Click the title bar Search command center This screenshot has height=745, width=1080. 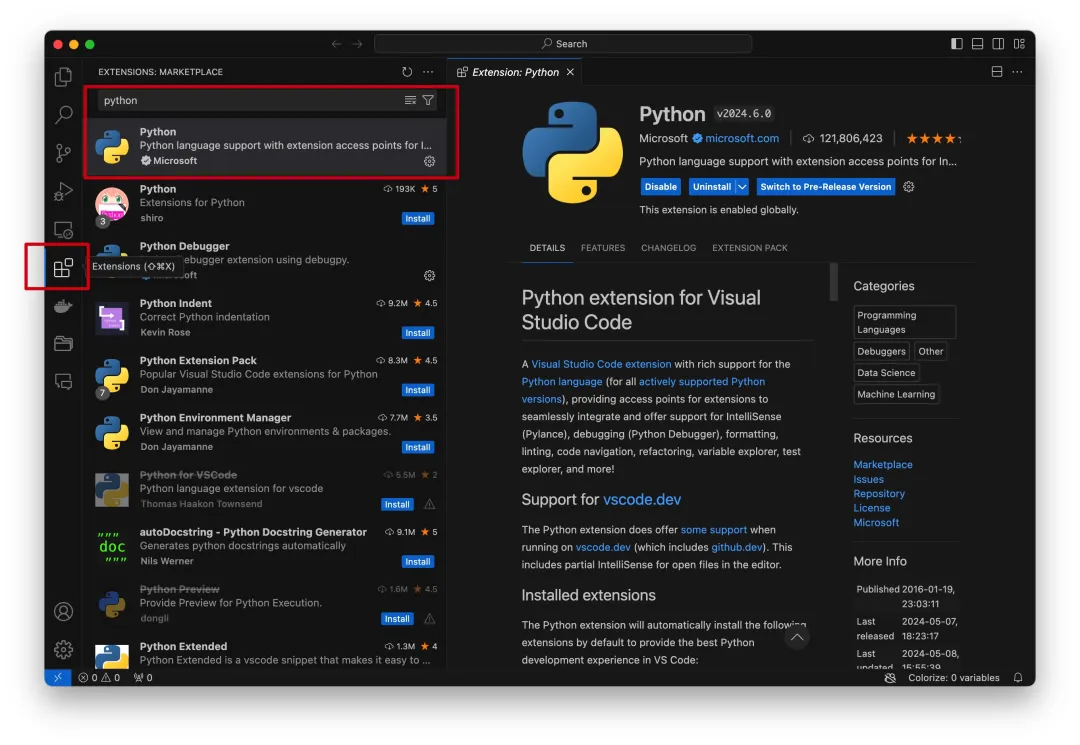tap(563, 44)
